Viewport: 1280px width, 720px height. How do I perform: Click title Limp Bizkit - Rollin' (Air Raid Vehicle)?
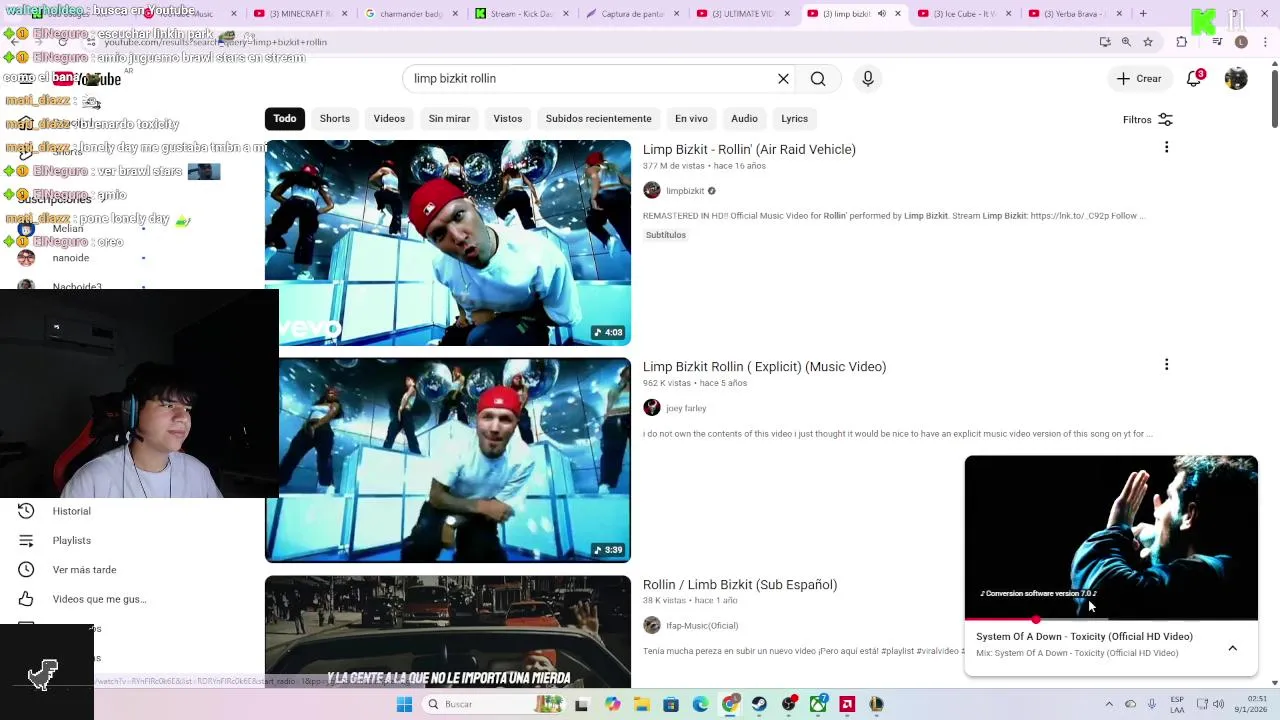pyautogui.click(x=749, y=150)
